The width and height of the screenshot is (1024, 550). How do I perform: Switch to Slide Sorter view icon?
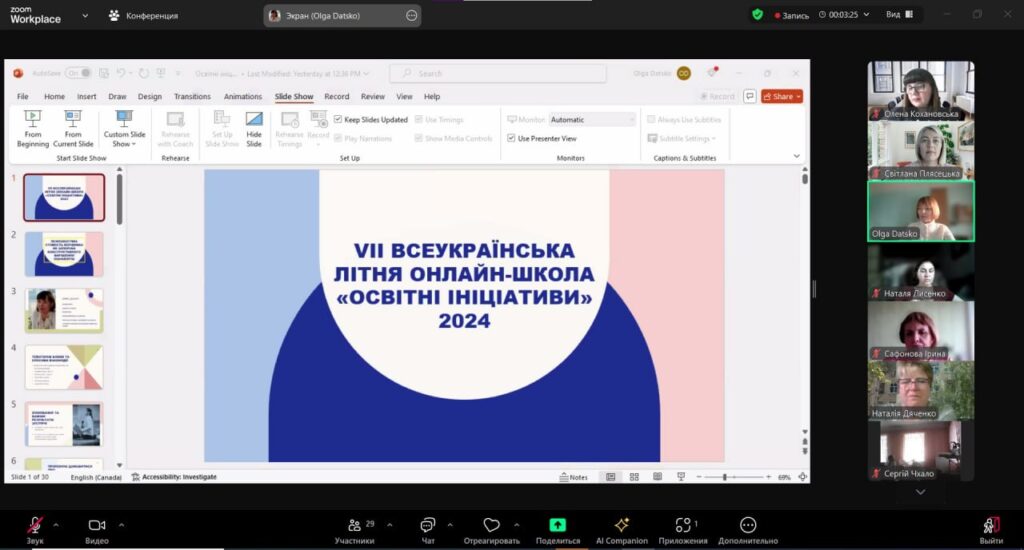click(x=634, y=477)
